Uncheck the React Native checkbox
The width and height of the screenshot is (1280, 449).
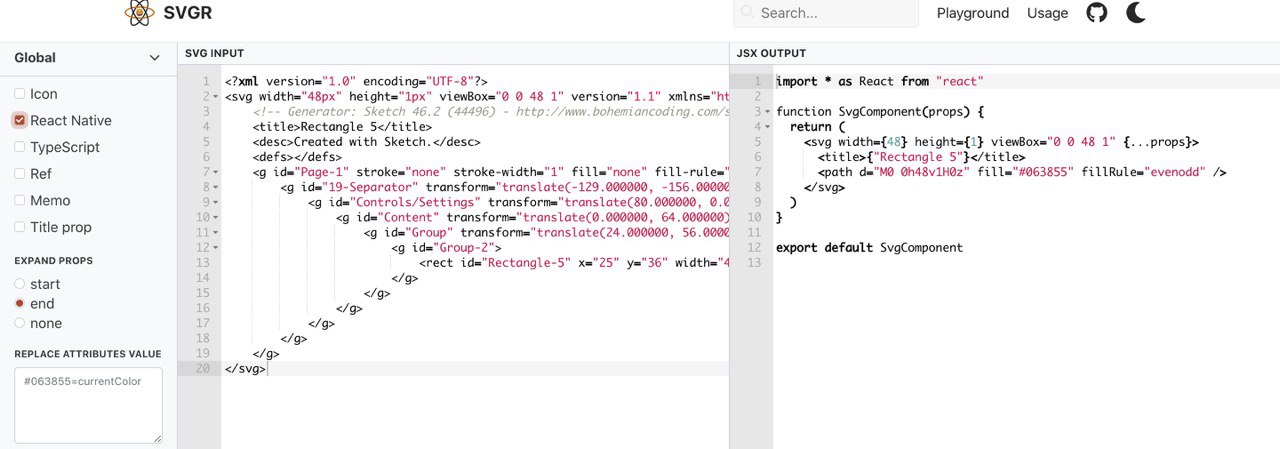(x=20, y=120)
